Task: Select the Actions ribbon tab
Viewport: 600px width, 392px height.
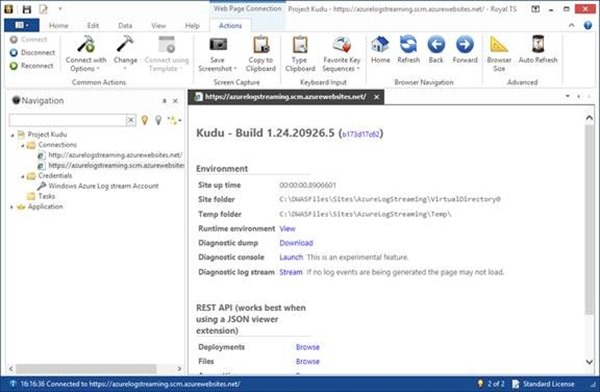Action: [x=230, y=25]
